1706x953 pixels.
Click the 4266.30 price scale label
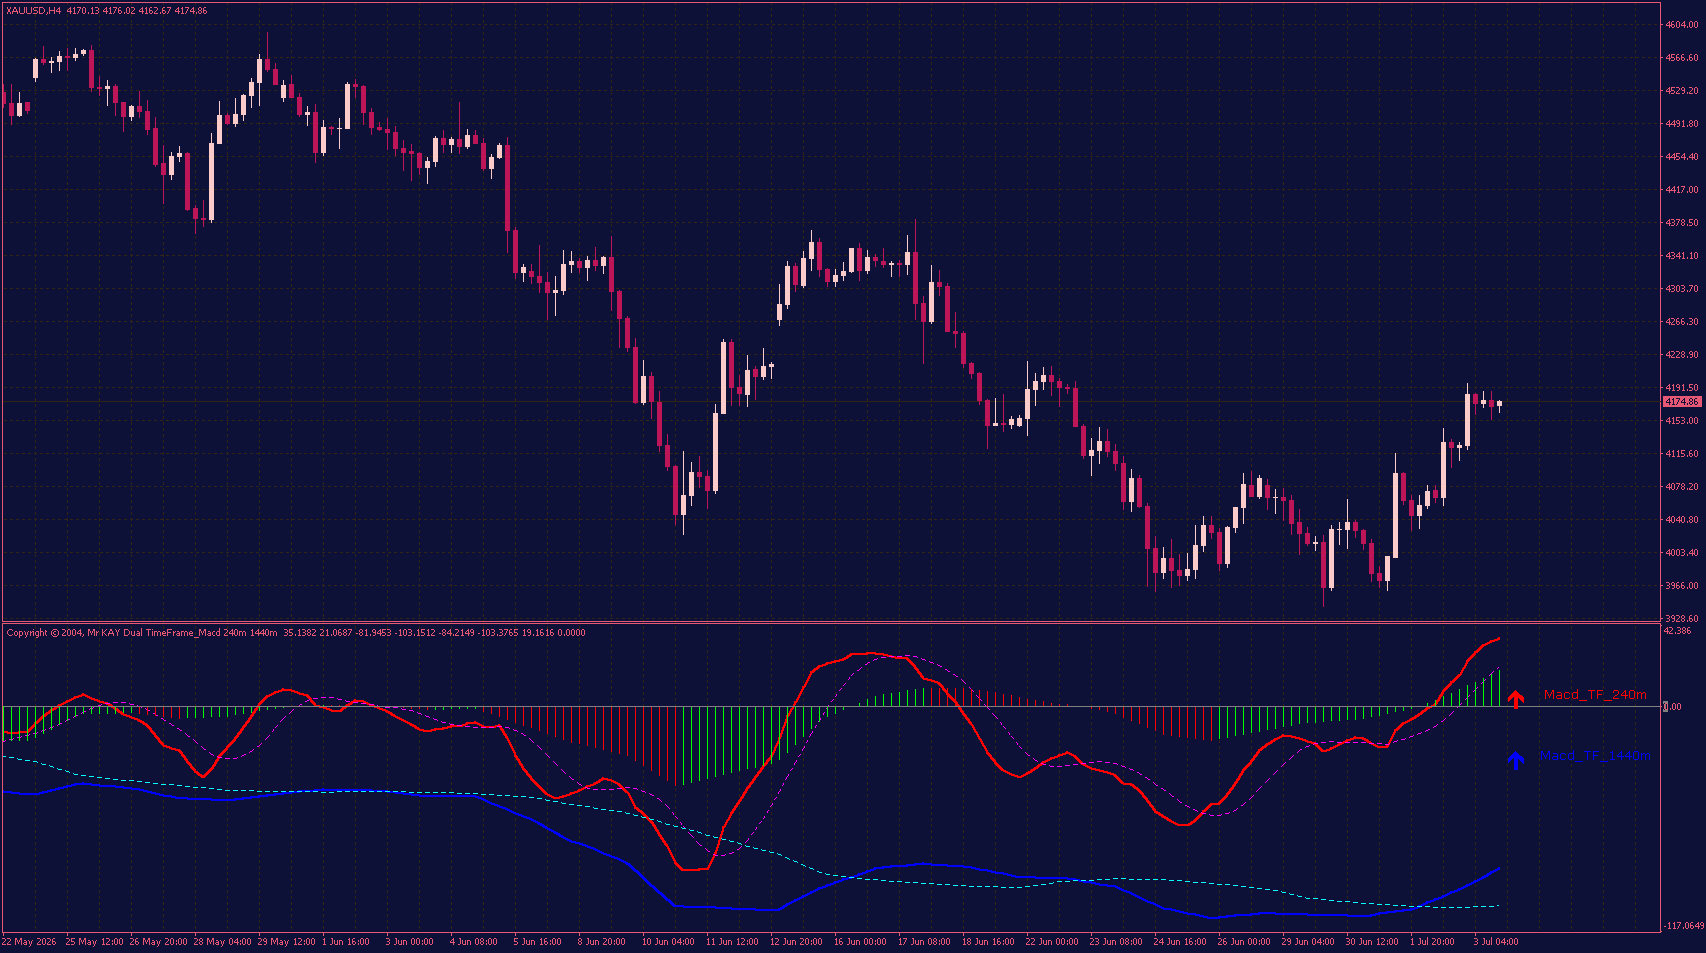(x=1682, y=322)
